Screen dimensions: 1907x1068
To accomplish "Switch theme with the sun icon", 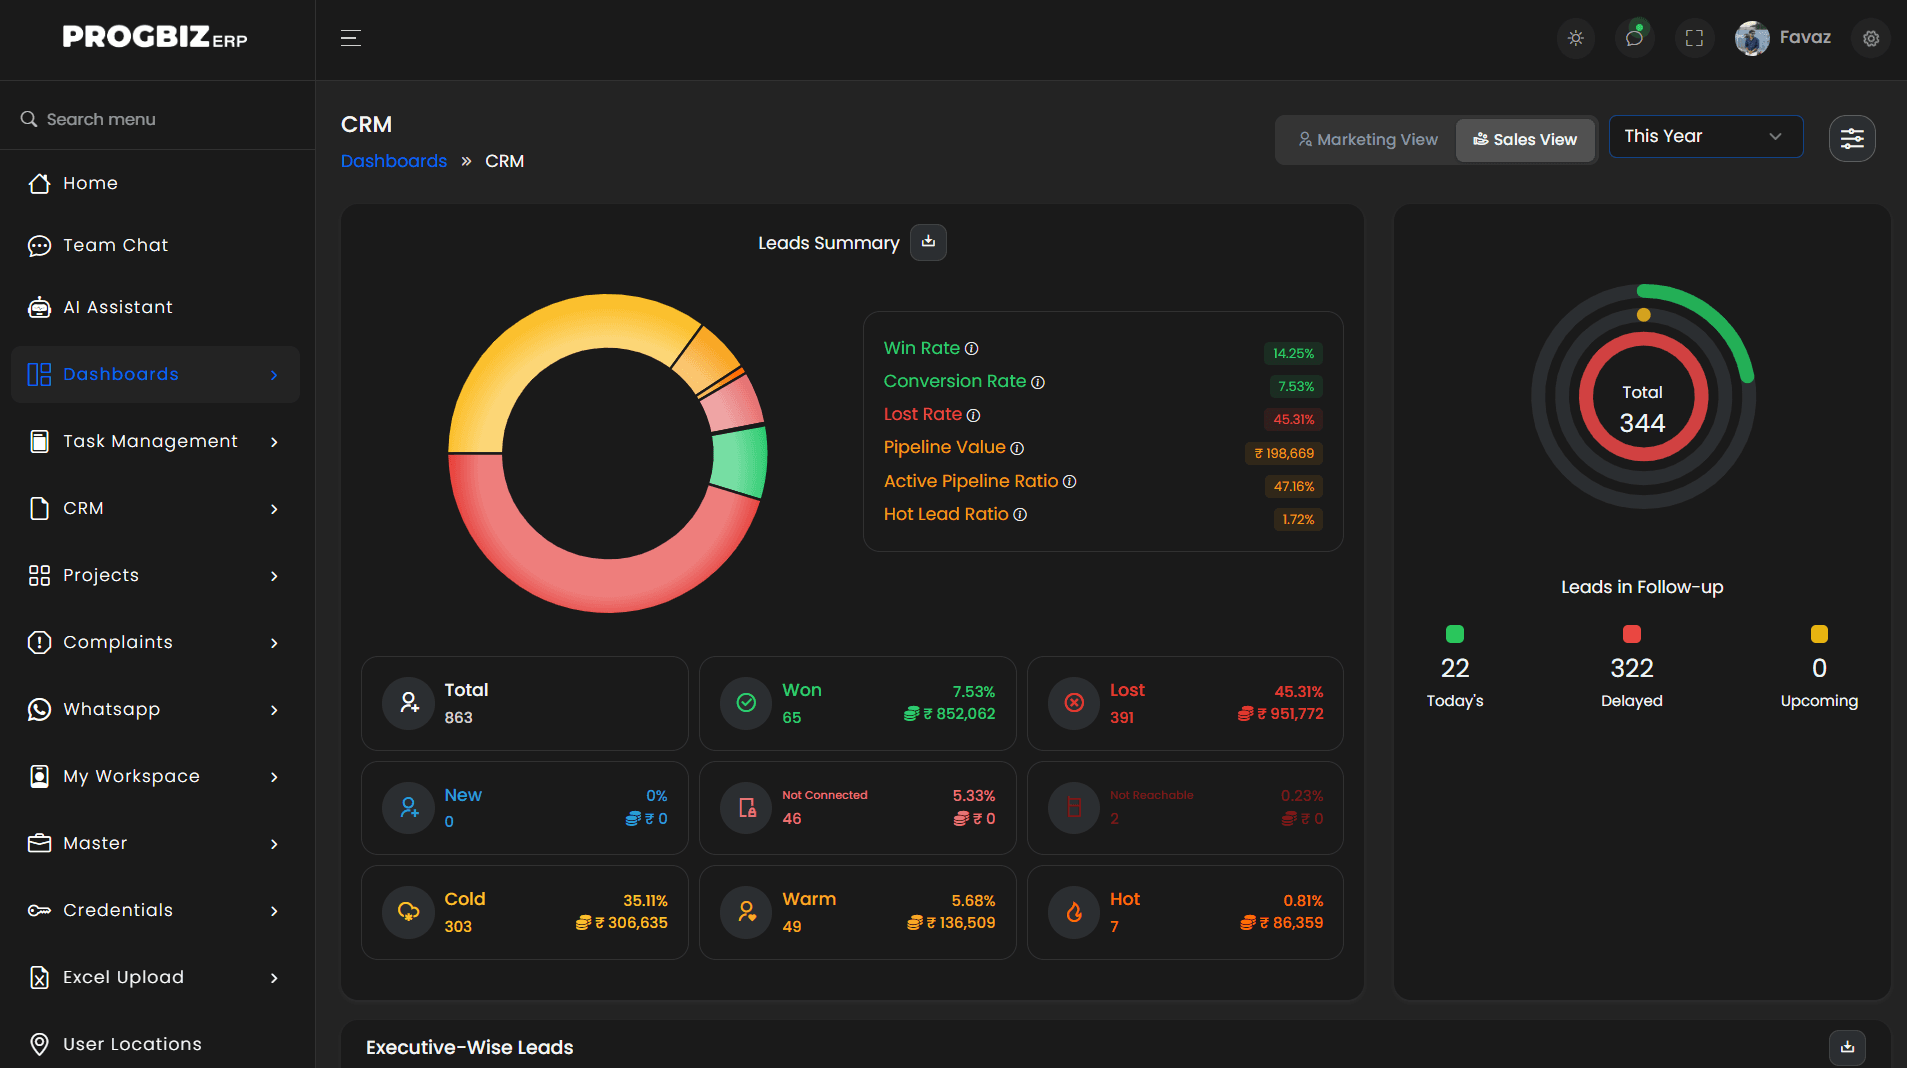I will (x=1576, y=38).
